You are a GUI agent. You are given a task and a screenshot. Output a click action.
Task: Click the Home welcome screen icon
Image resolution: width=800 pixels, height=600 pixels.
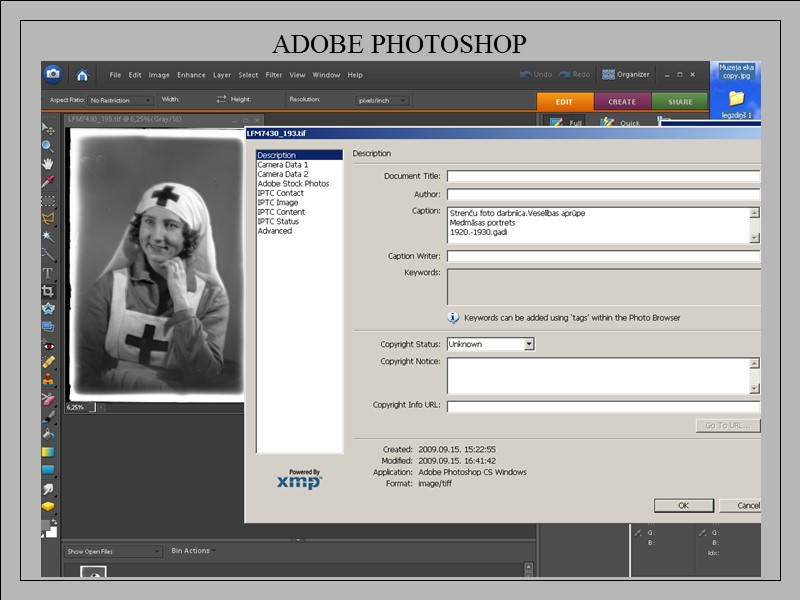coord(82,75)
